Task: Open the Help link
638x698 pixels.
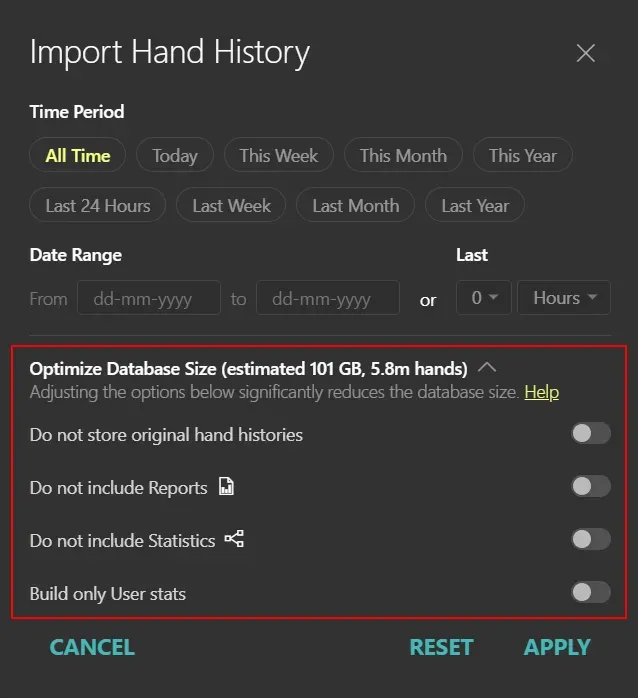Action: click(x=541, y=392)
